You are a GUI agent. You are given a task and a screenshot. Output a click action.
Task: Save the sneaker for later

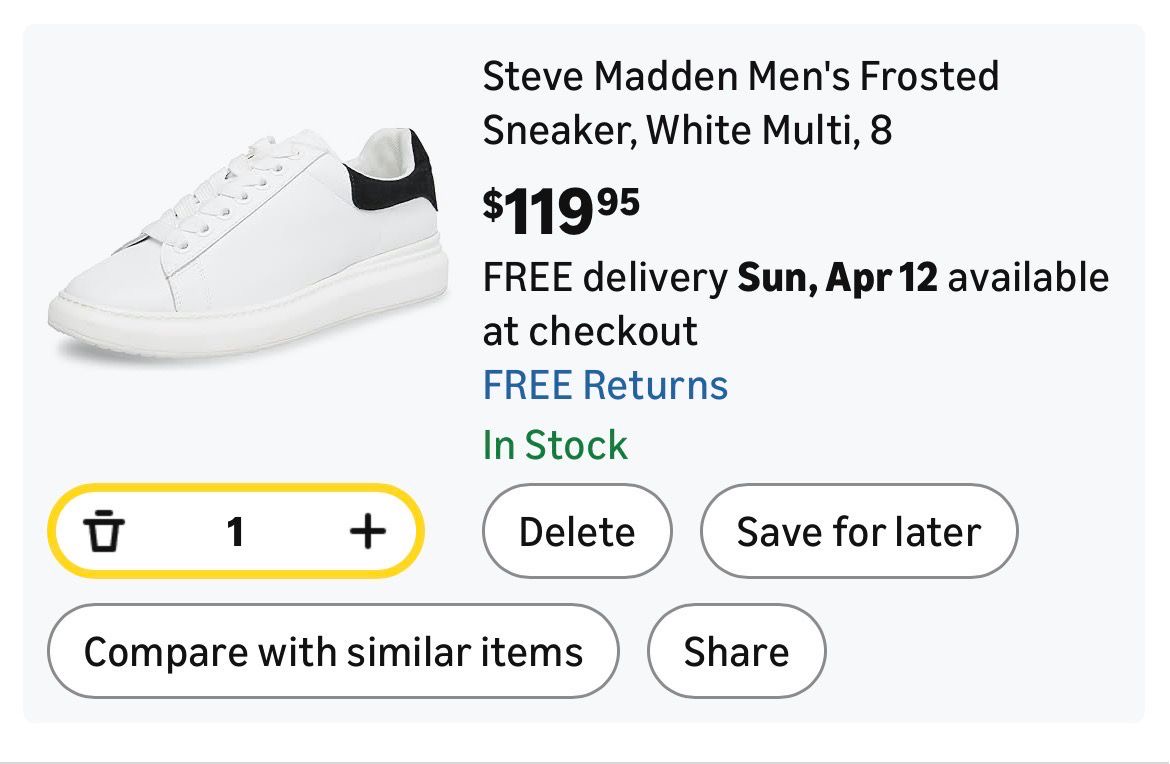click(858, 532)
